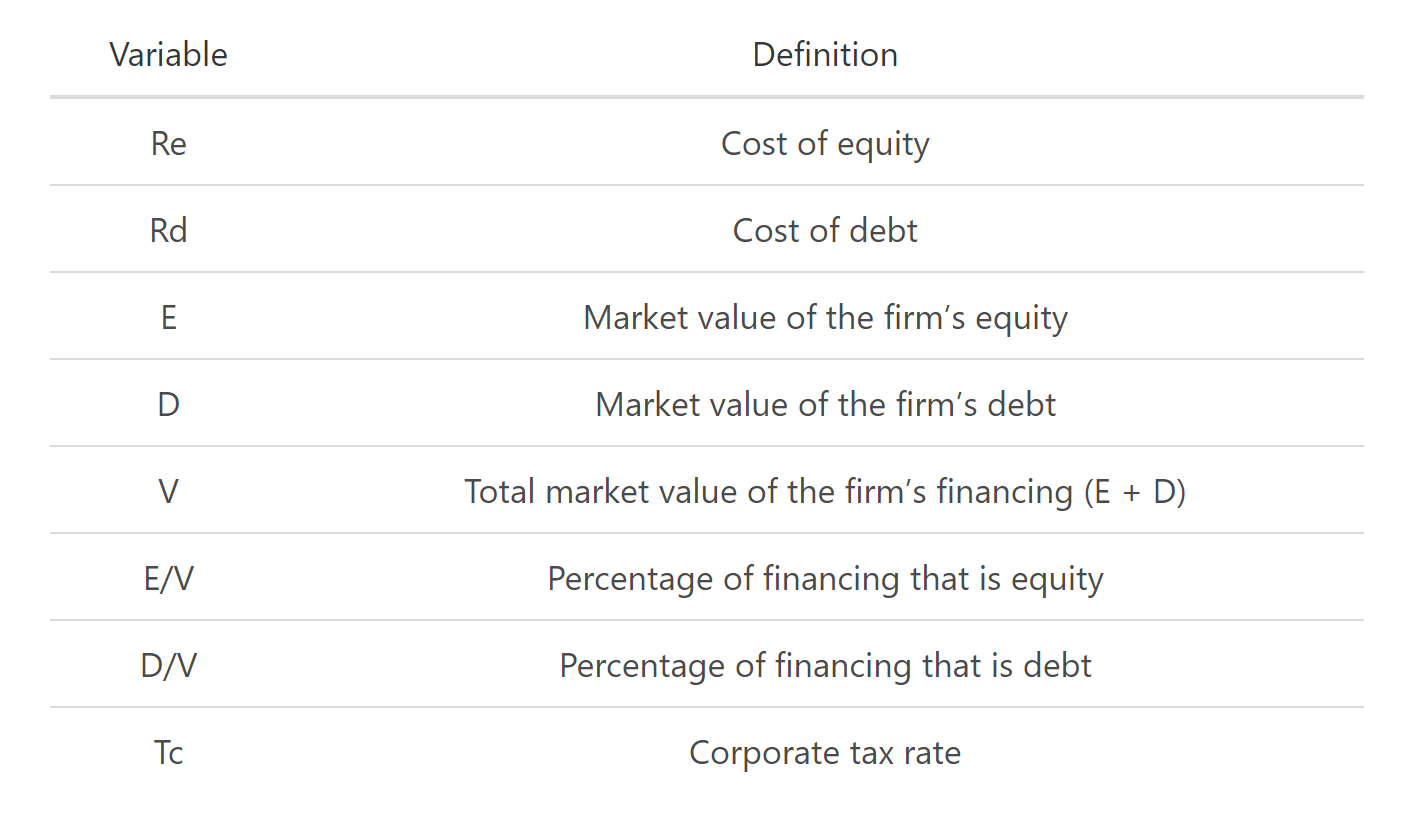Select the Rd variable cell
The width and height of the screenshot is (1420, 814).
[168, 230]
